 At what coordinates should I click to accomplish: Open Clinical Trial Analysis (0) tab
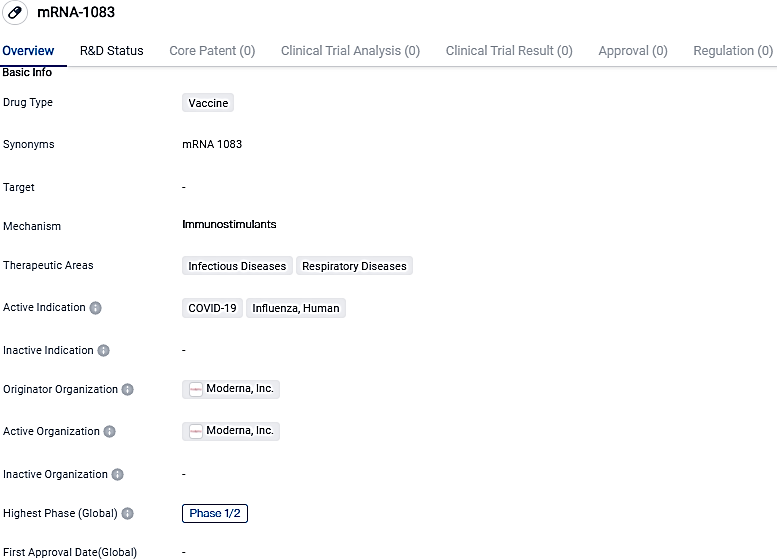350,51
